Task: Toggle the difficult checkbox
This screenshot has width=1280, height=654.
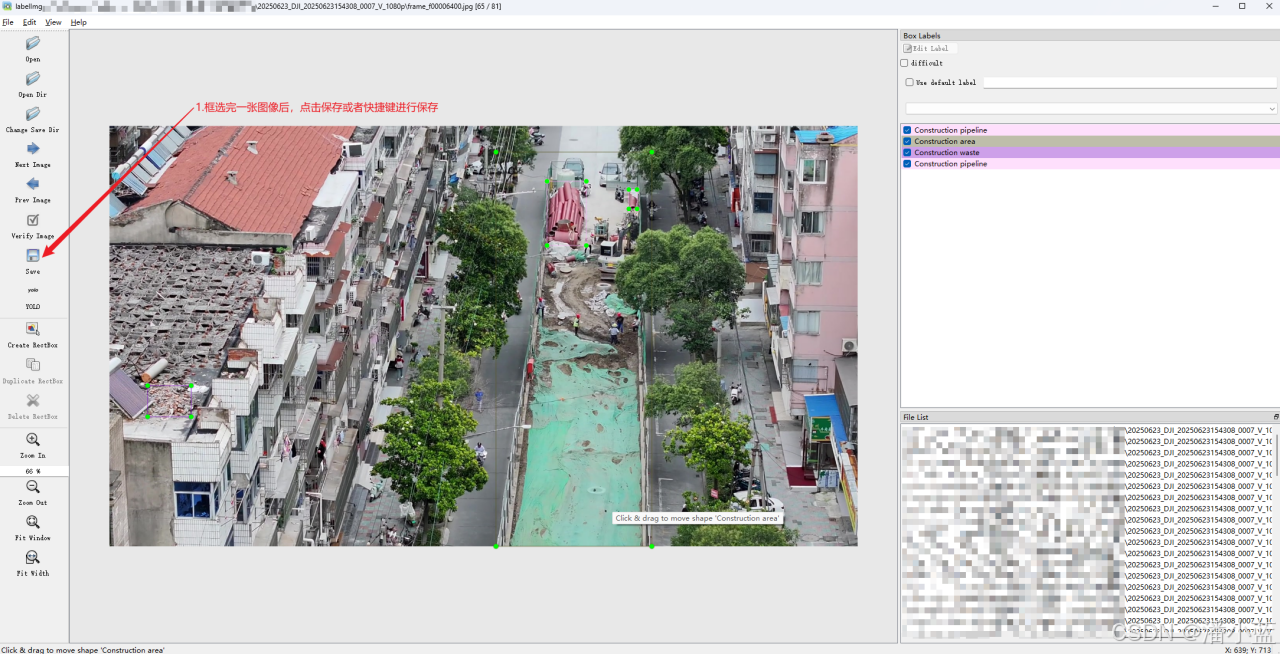Action: [x=905, y=63]
